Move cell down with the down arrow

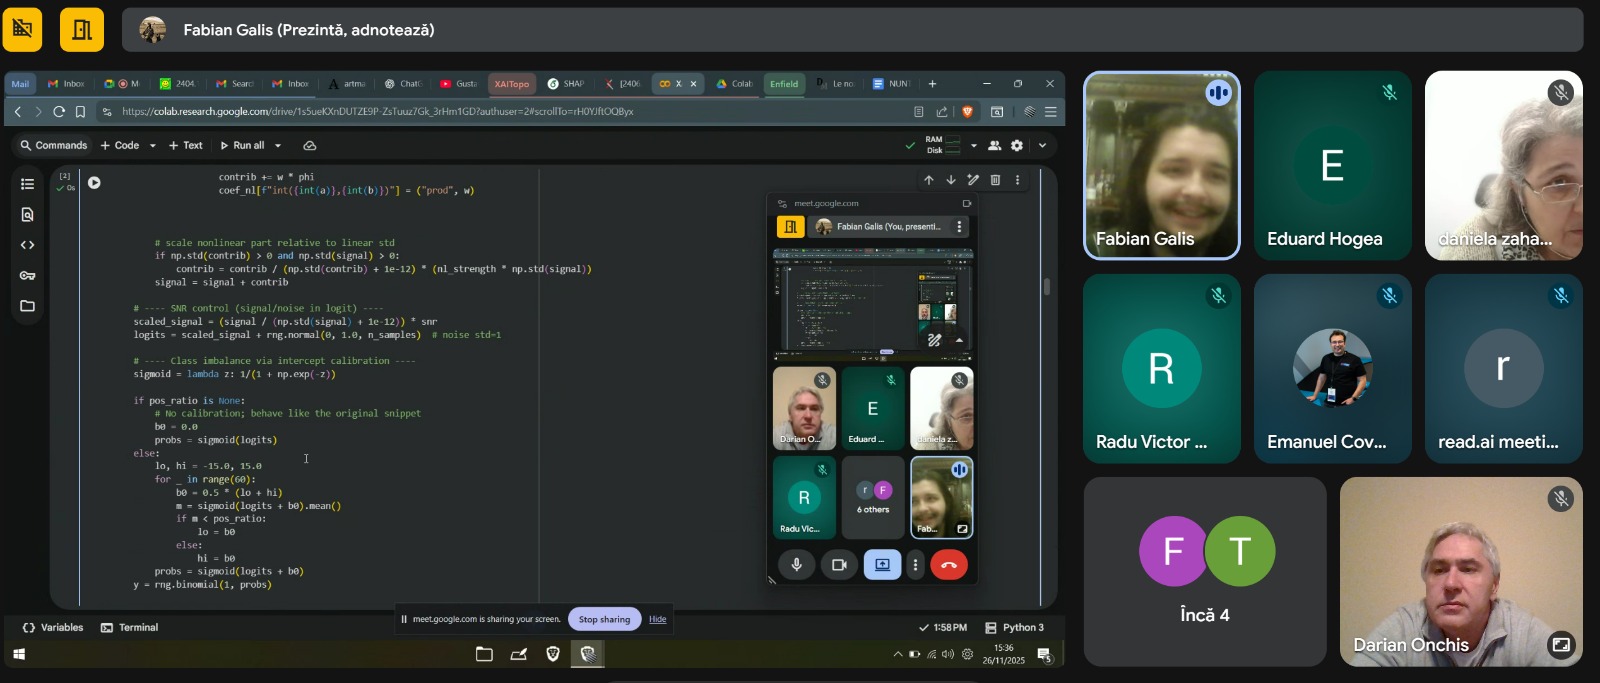950,180
